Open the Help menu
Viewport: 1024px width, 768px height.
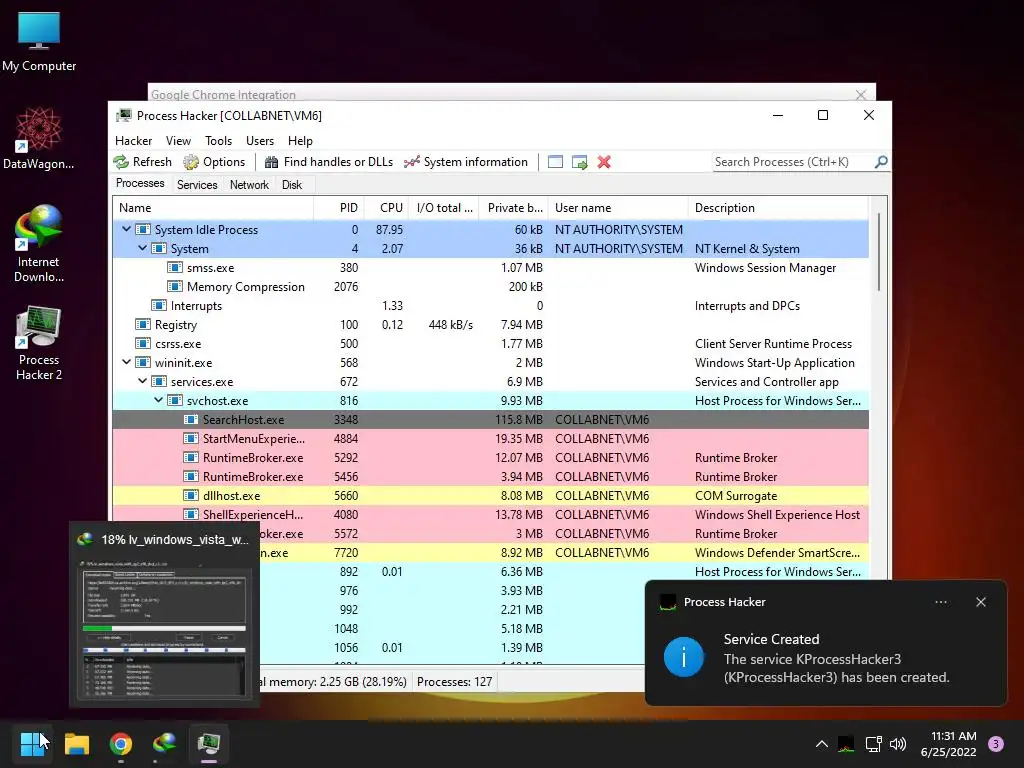point(300,141)
